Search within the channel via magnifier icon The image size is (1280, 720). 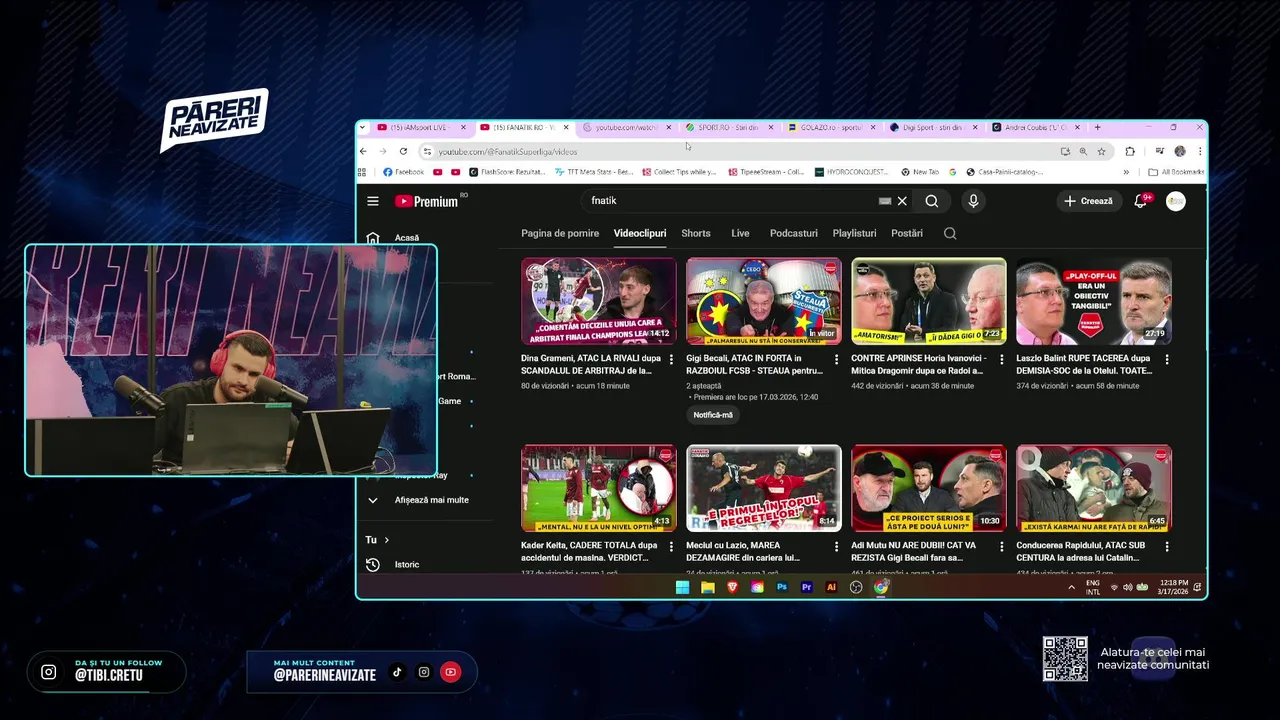tap(950, 233)
